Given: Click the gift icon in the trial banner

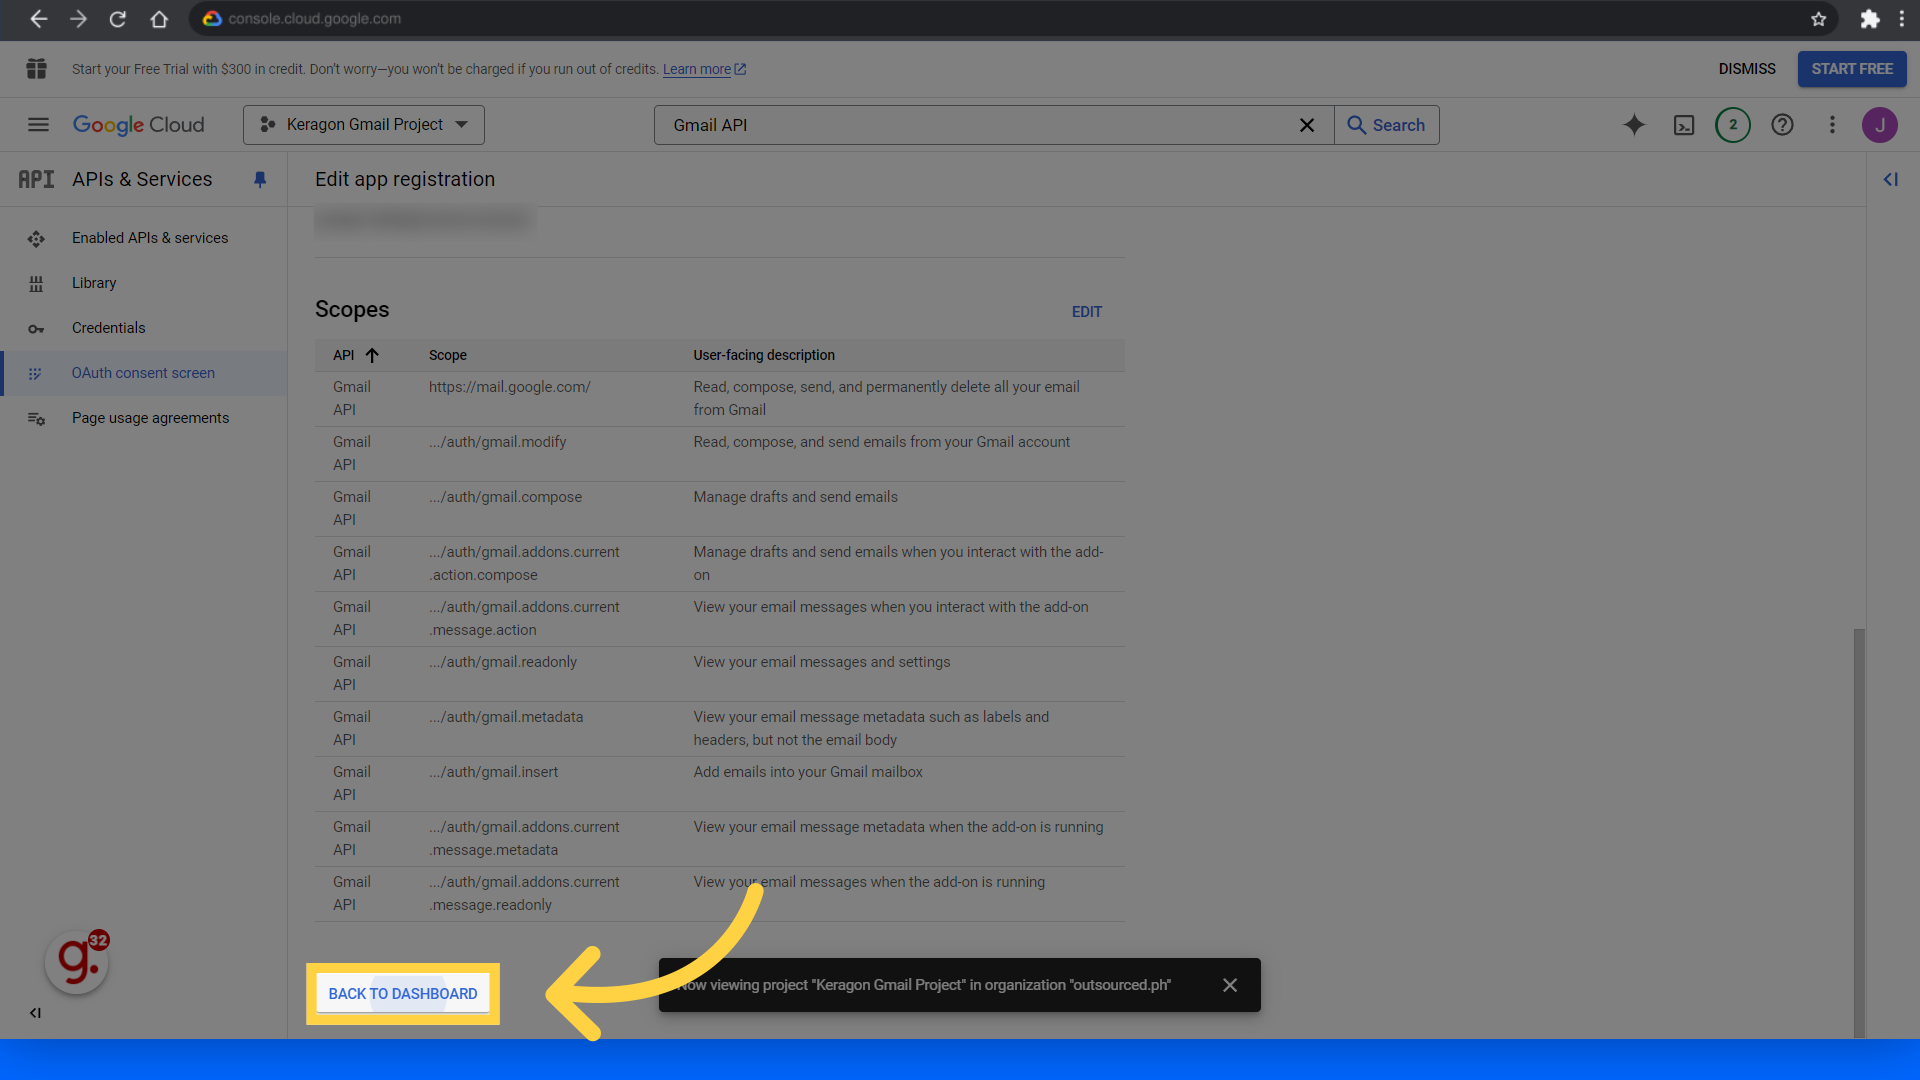Looking at the screenshot, I should click(37, 69).
